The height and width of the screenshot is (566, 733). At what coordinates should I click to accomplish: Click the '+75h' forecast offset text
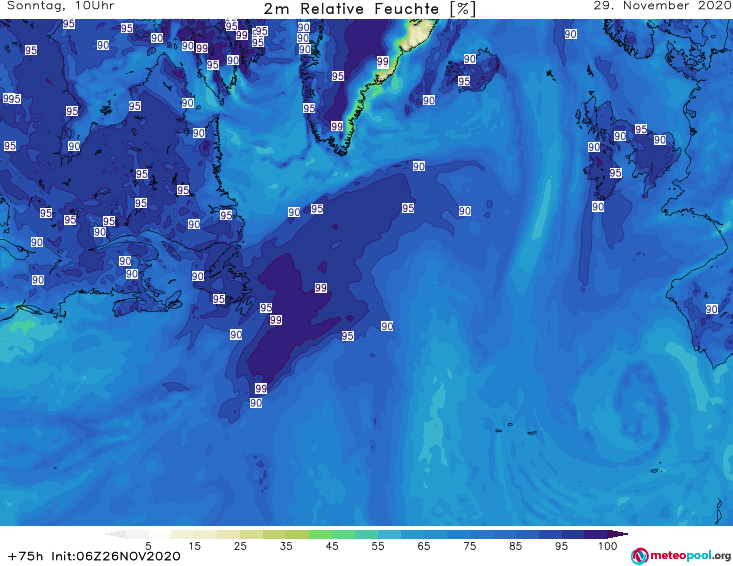[26, 556]
